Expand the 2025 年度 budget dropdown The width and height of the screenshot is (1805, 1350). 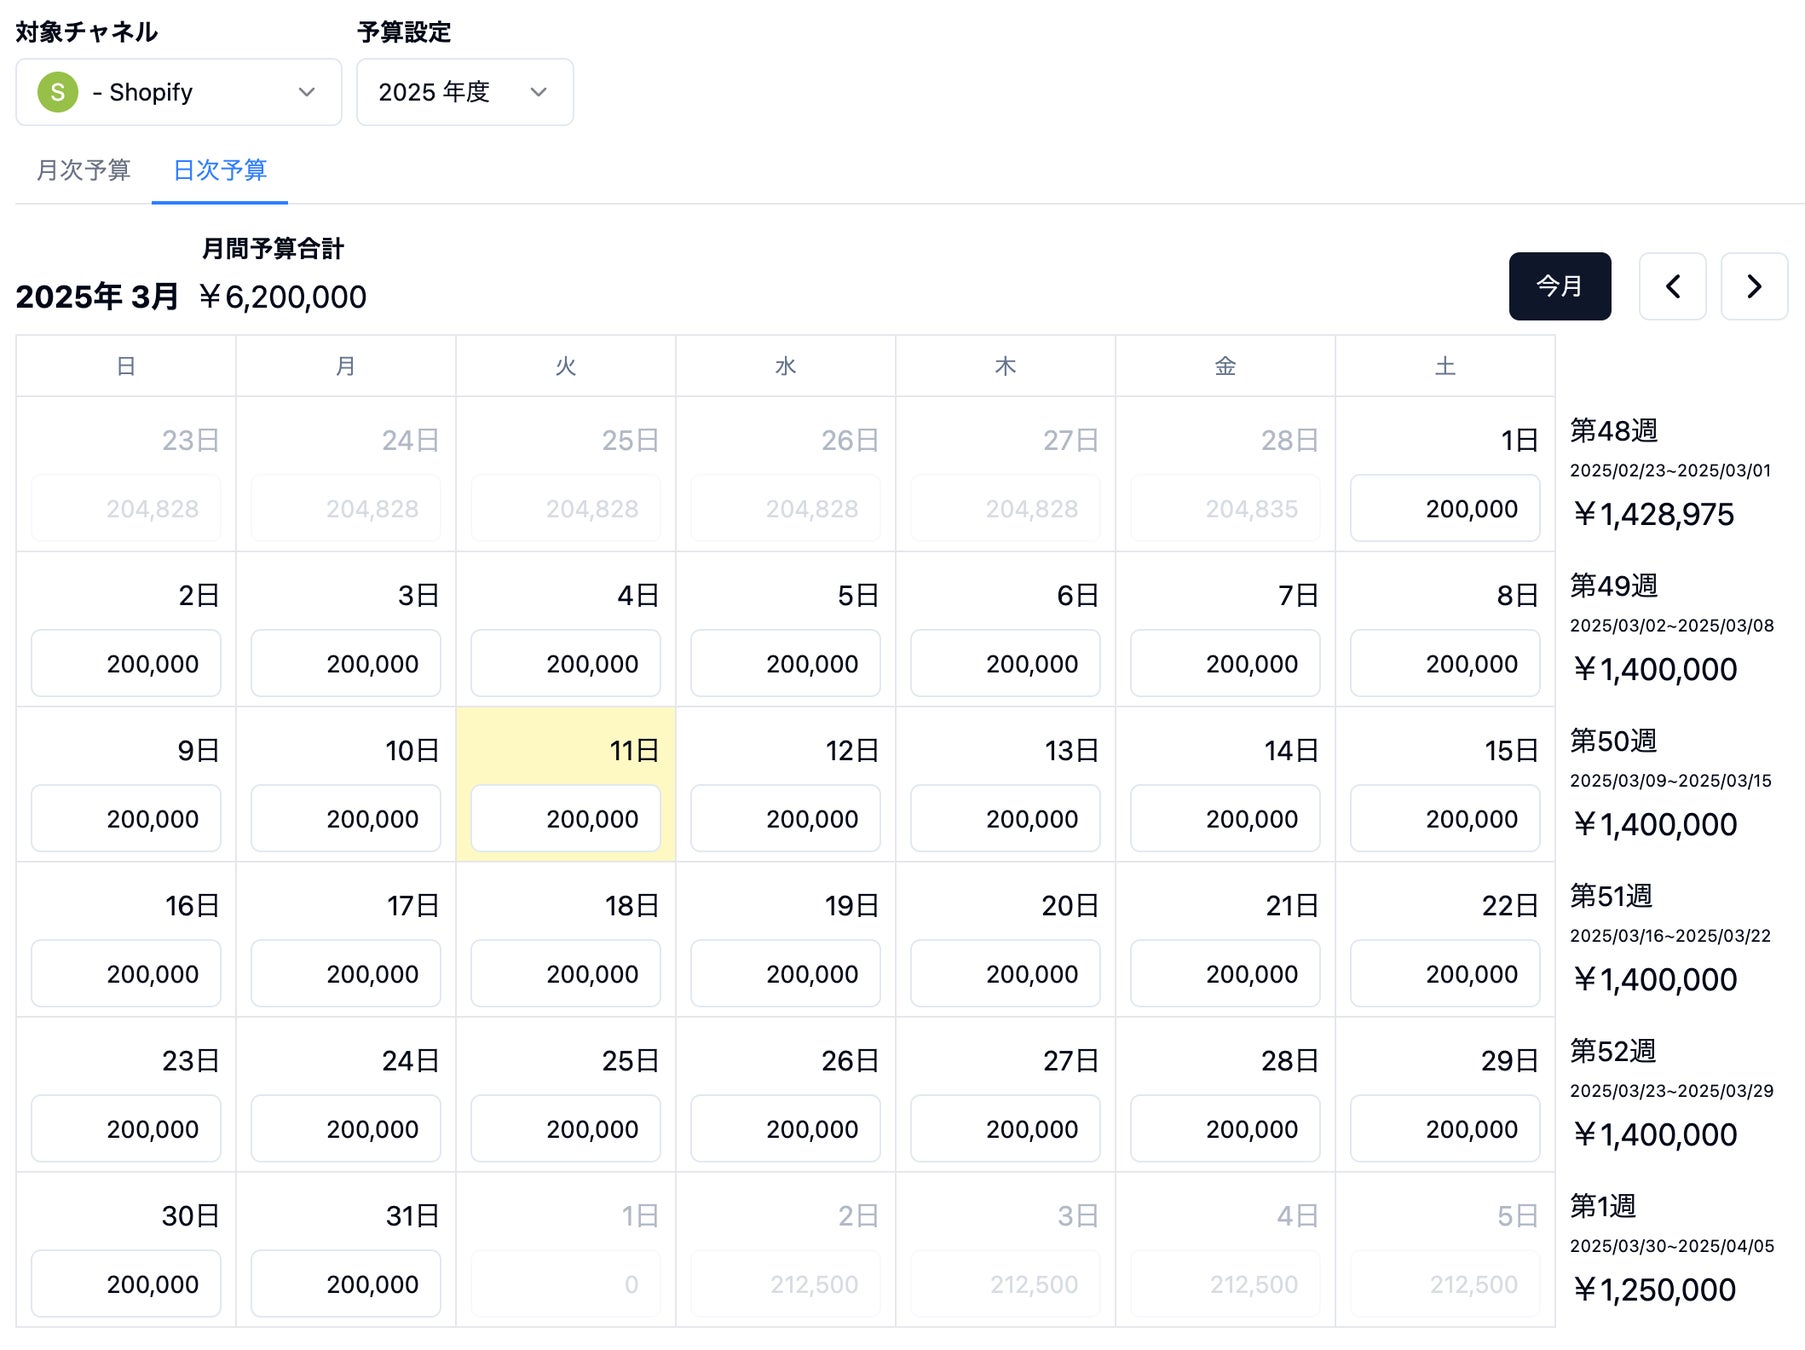click(464, 92)
